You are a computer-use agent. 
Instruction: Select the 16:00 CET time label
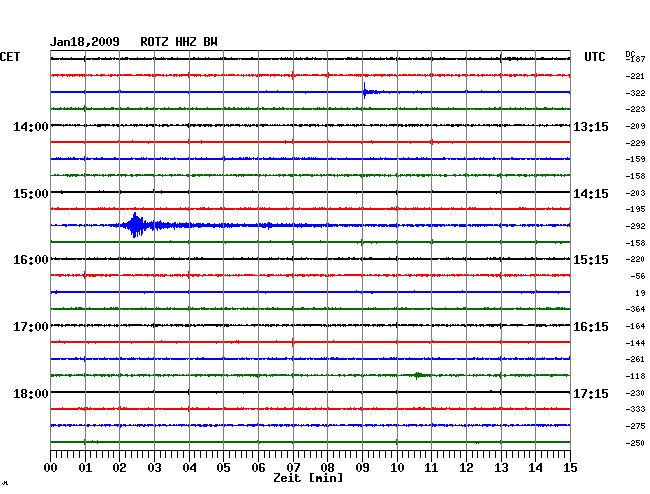[x=31, y=260]
